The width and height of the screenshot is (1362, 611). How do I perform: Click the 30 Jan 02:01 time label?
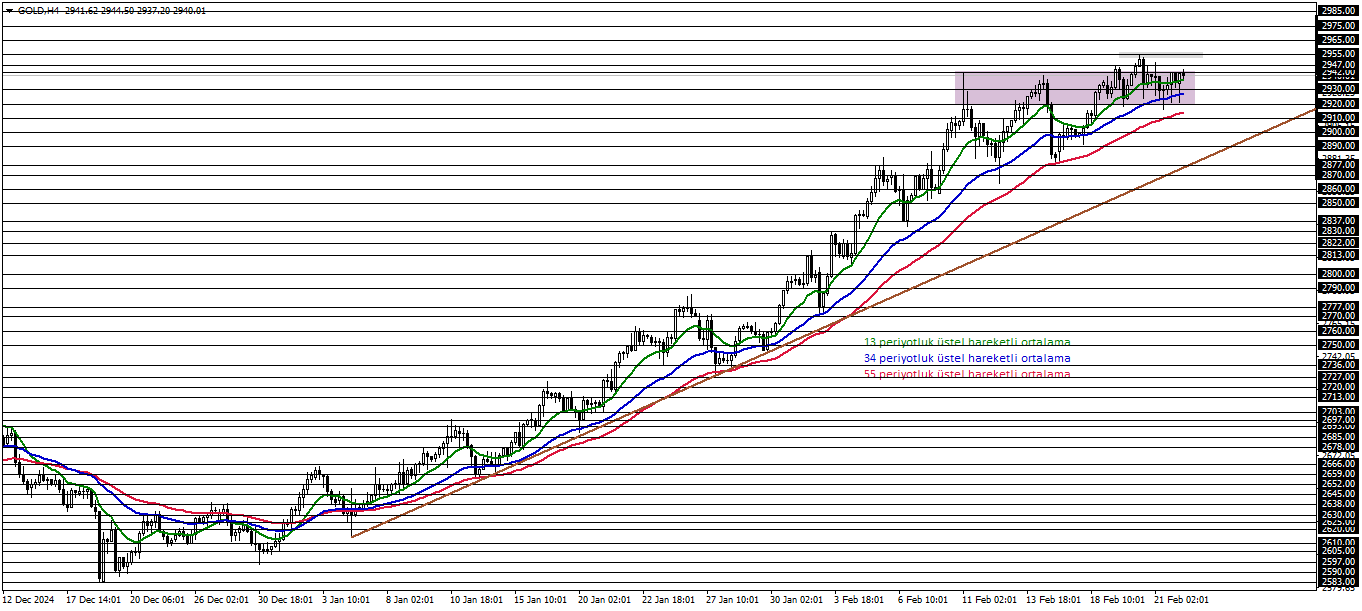click(797, 600)
